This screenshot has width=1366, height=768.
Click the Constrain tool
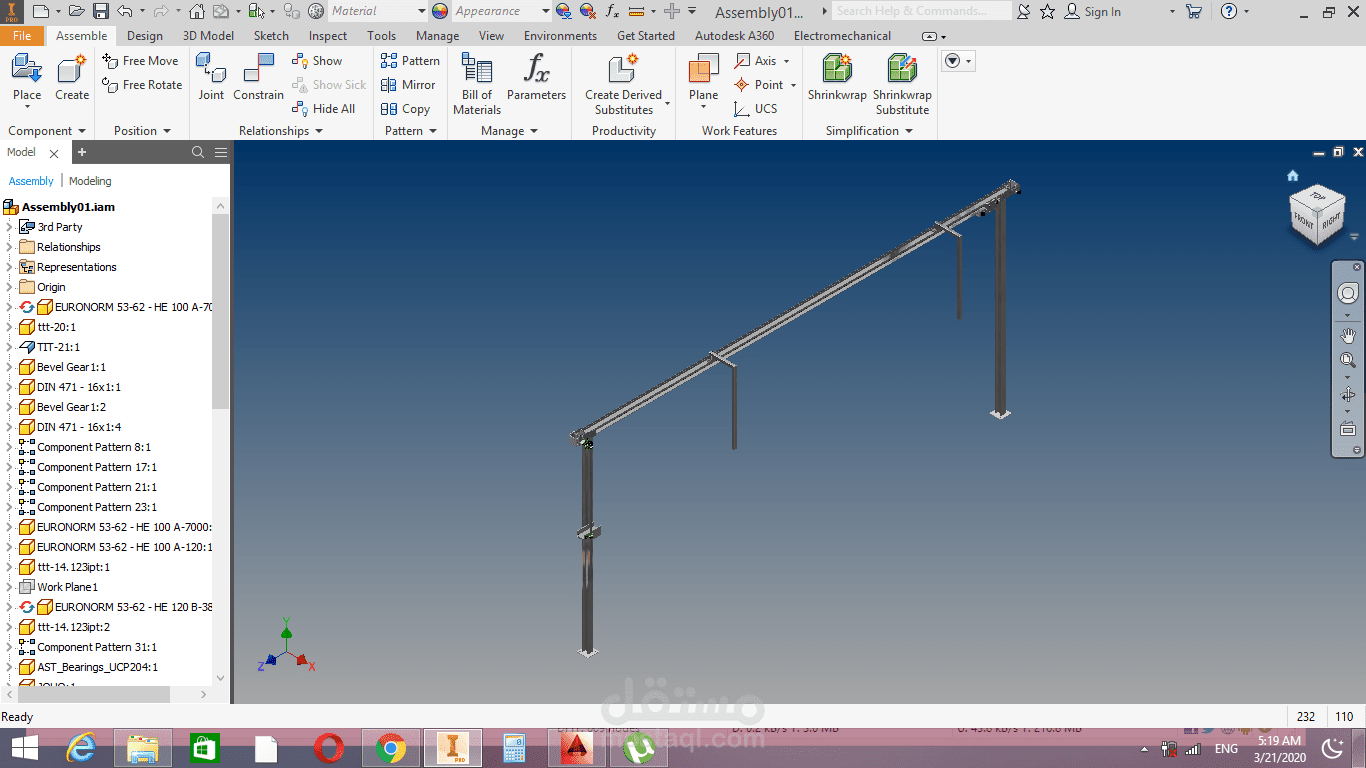pyautogui.click(x=259, y=78)
